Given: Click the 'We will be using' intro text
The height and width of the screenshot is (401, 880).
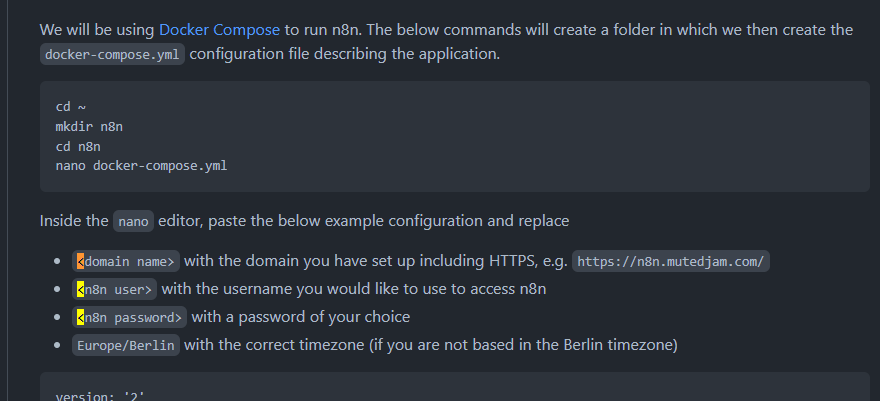Looking at the screenshot, I should [97, 30].
